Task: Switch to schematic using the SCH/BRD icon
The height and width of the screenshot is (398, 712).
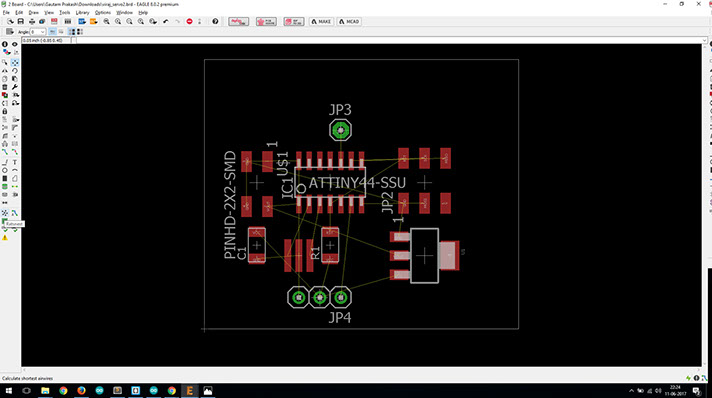Action: (x=54, y=21)
